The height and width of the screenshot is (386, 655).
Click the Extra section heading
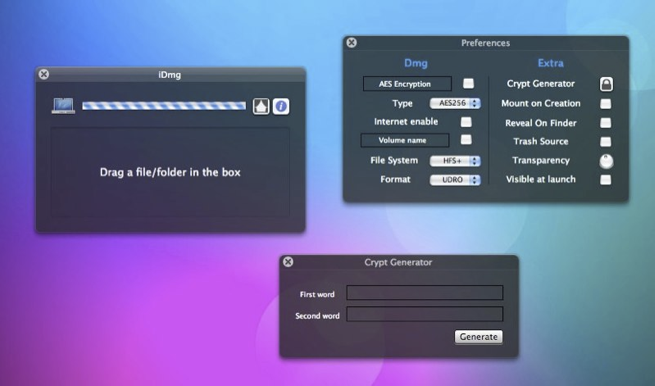coord(551,63)
